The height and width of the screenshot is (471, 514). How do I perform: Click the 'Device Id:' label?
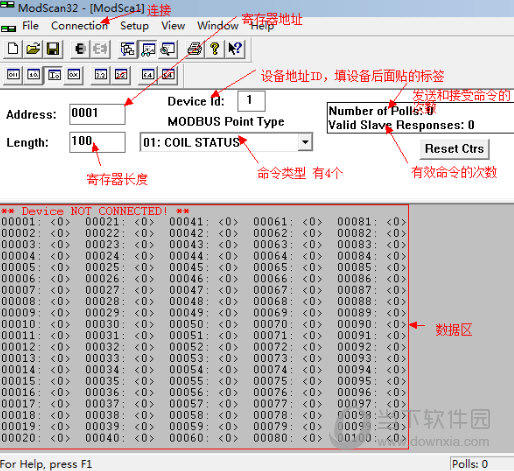click(x=196, y=101)
